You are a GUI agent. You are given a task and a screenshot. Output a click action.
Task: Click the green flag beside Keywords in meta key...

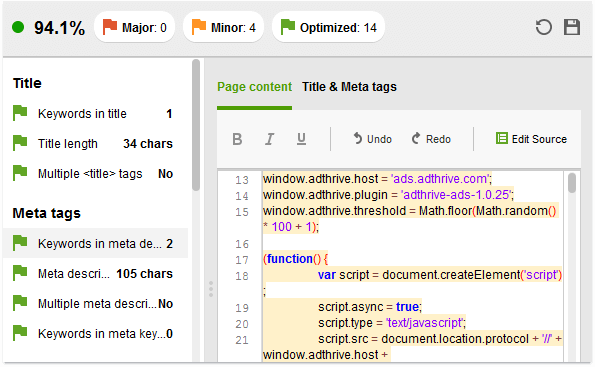tap(20, 332)
